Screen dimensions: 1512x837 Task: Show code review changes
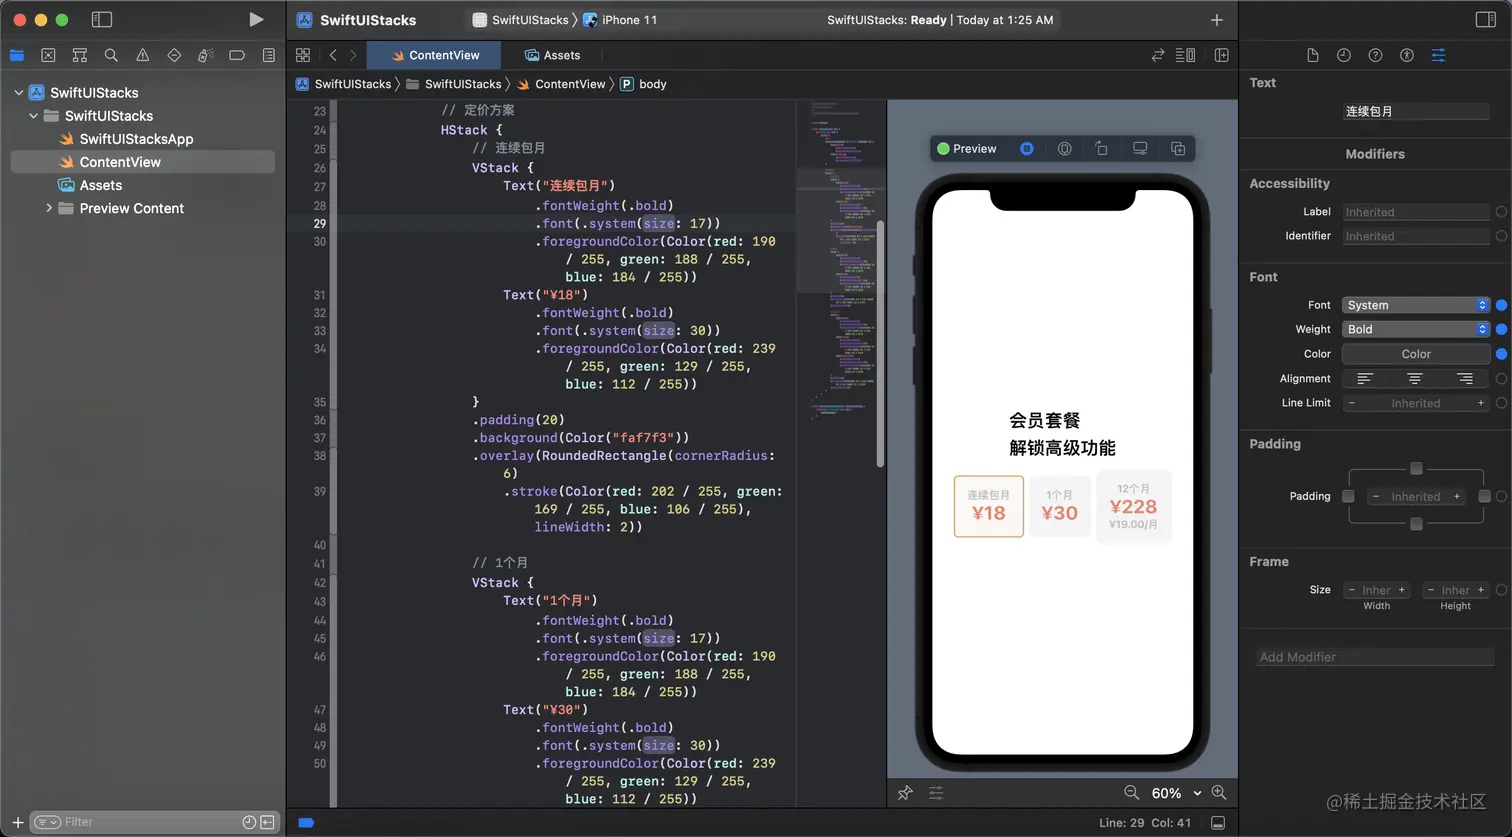click(x=1158, y=55)
